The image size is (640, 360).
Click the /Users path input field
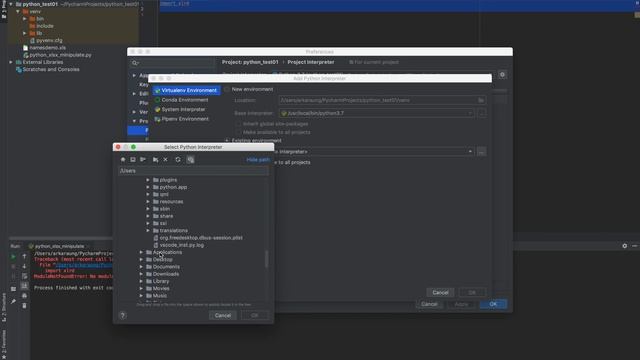[x=193, y=171]
